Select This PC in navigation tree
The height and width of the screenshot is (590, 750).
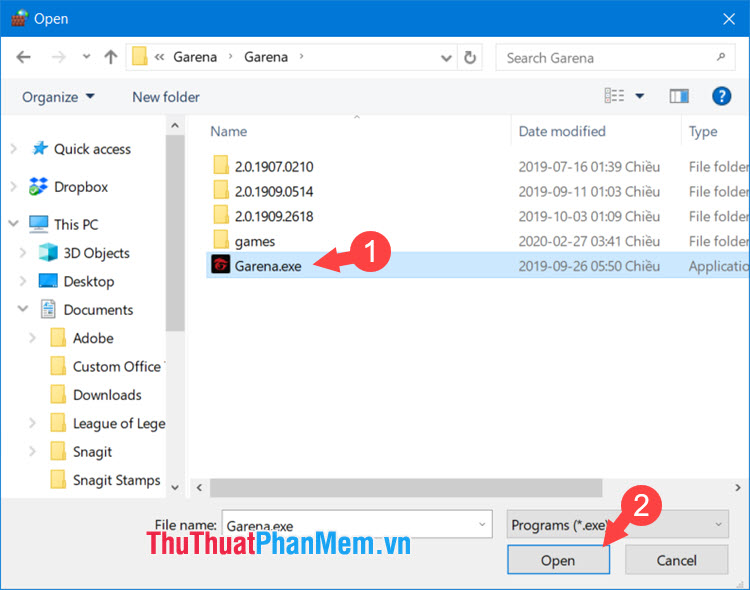click(x=76, y=224)
